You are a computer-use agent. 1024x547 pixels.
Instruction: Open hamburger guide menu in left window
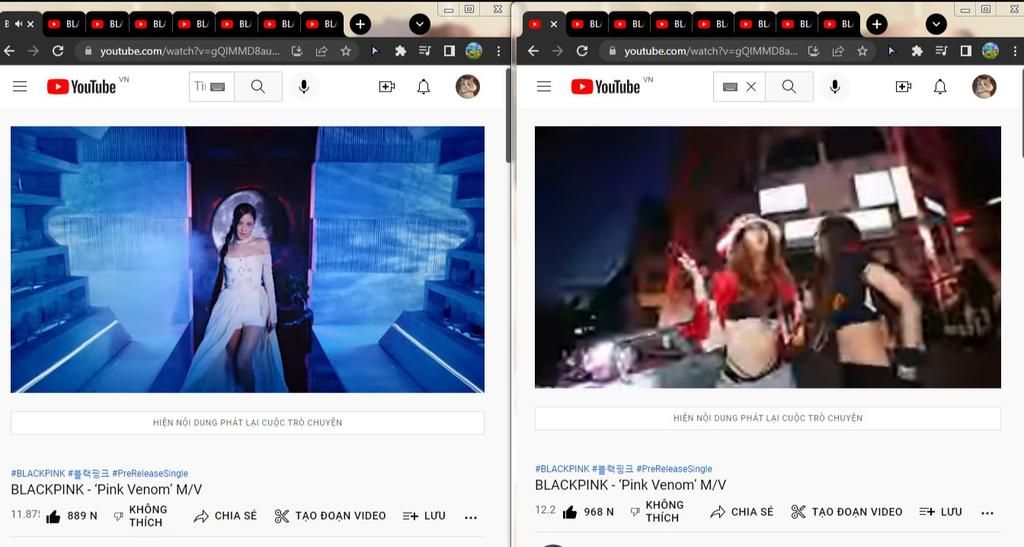point(20,86)
